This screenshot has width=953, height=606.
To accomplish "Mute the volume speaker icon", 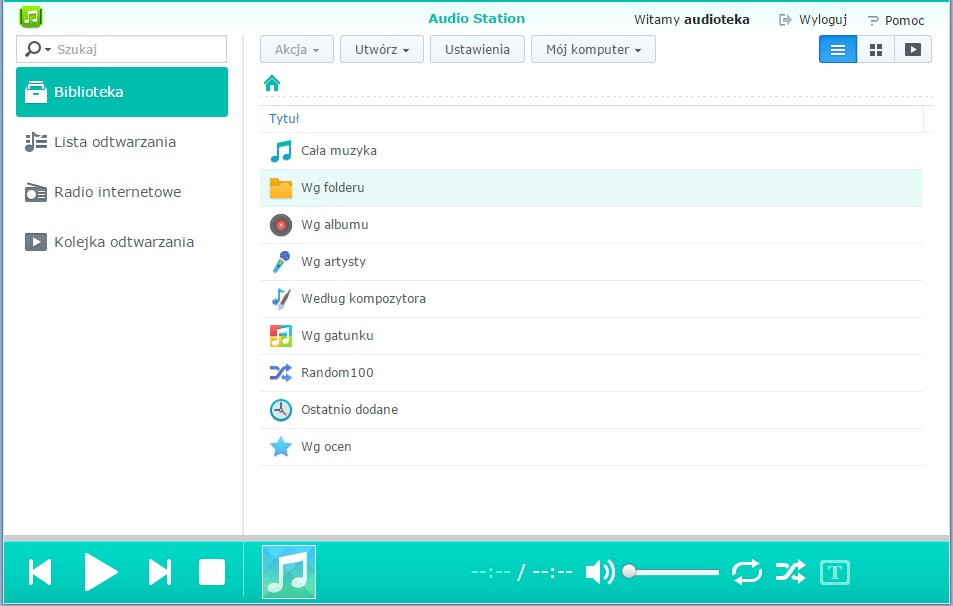I will click(x=599, y=572).
